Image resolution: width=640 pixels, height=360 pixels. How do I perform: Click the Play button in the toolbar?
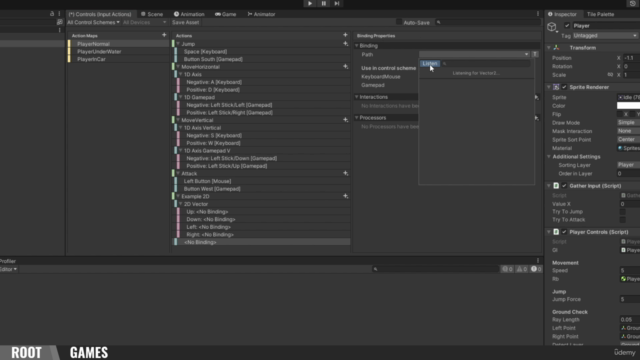(310, 3)
